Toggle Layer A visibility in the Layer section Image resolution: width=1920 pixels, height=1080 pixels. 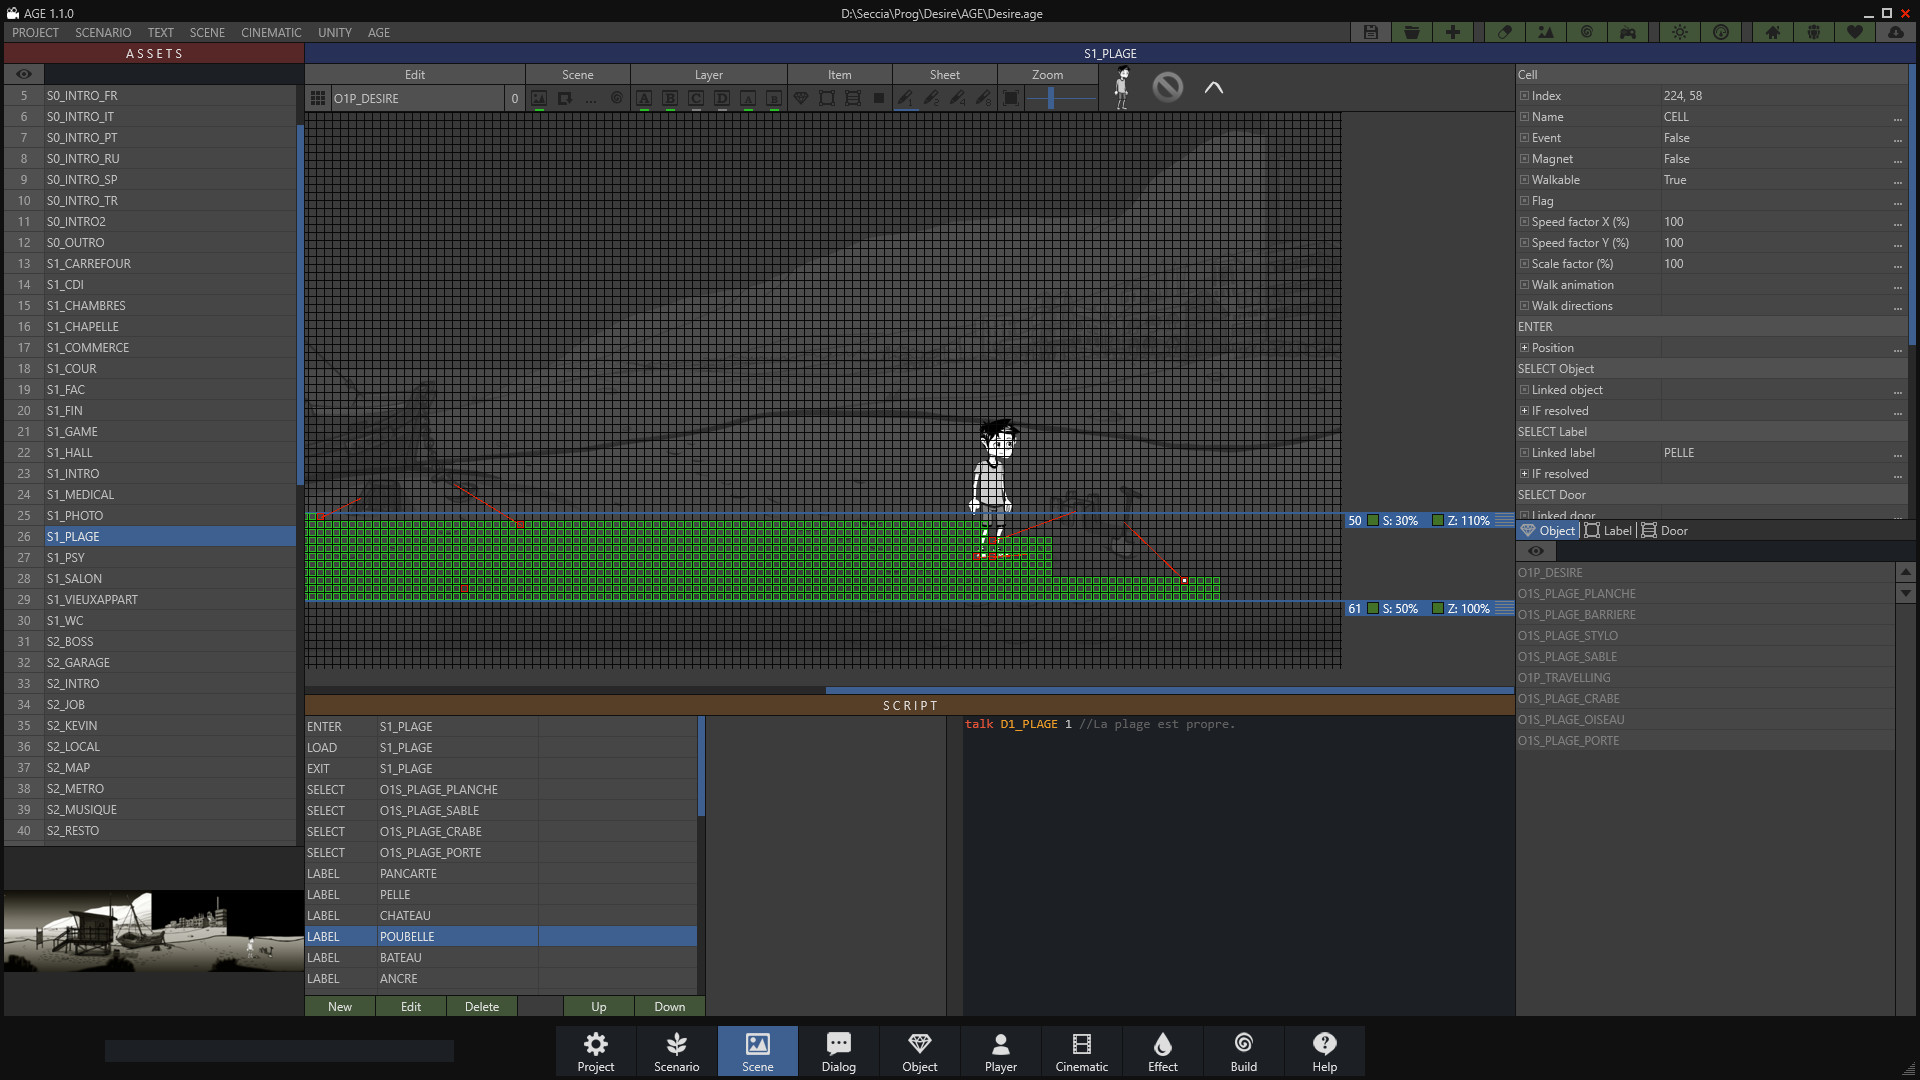click(644, 98)
